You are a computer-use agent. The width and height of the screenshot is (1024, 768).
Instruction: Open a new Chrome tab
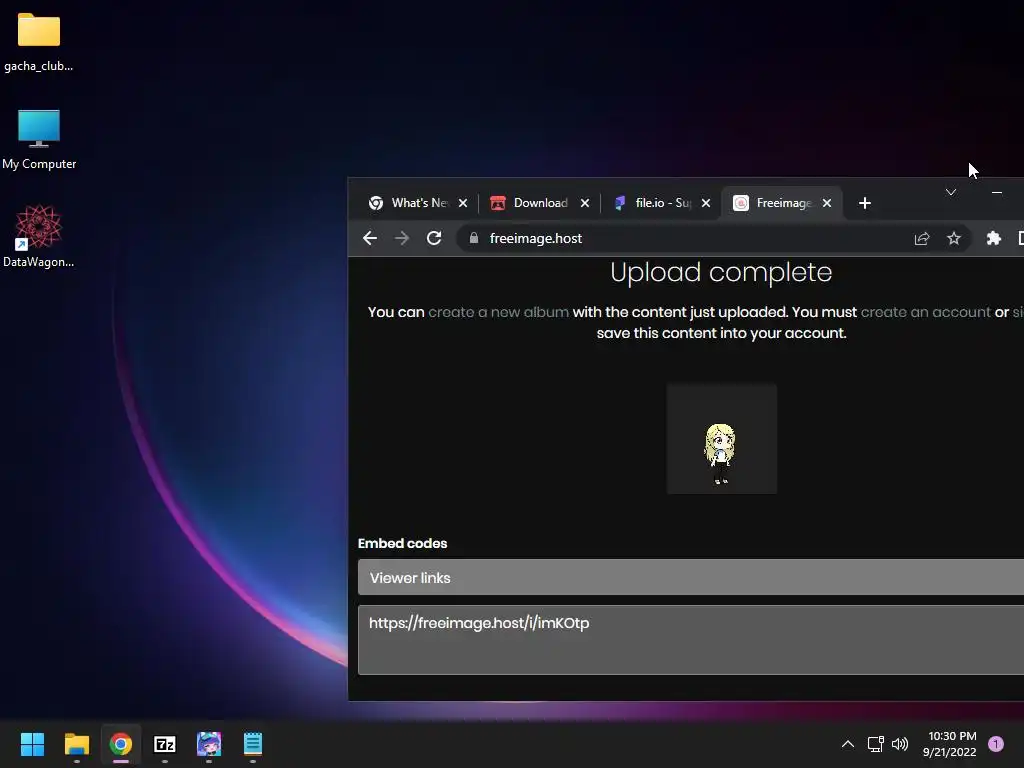pyautogui.click(x=865, y=203)
